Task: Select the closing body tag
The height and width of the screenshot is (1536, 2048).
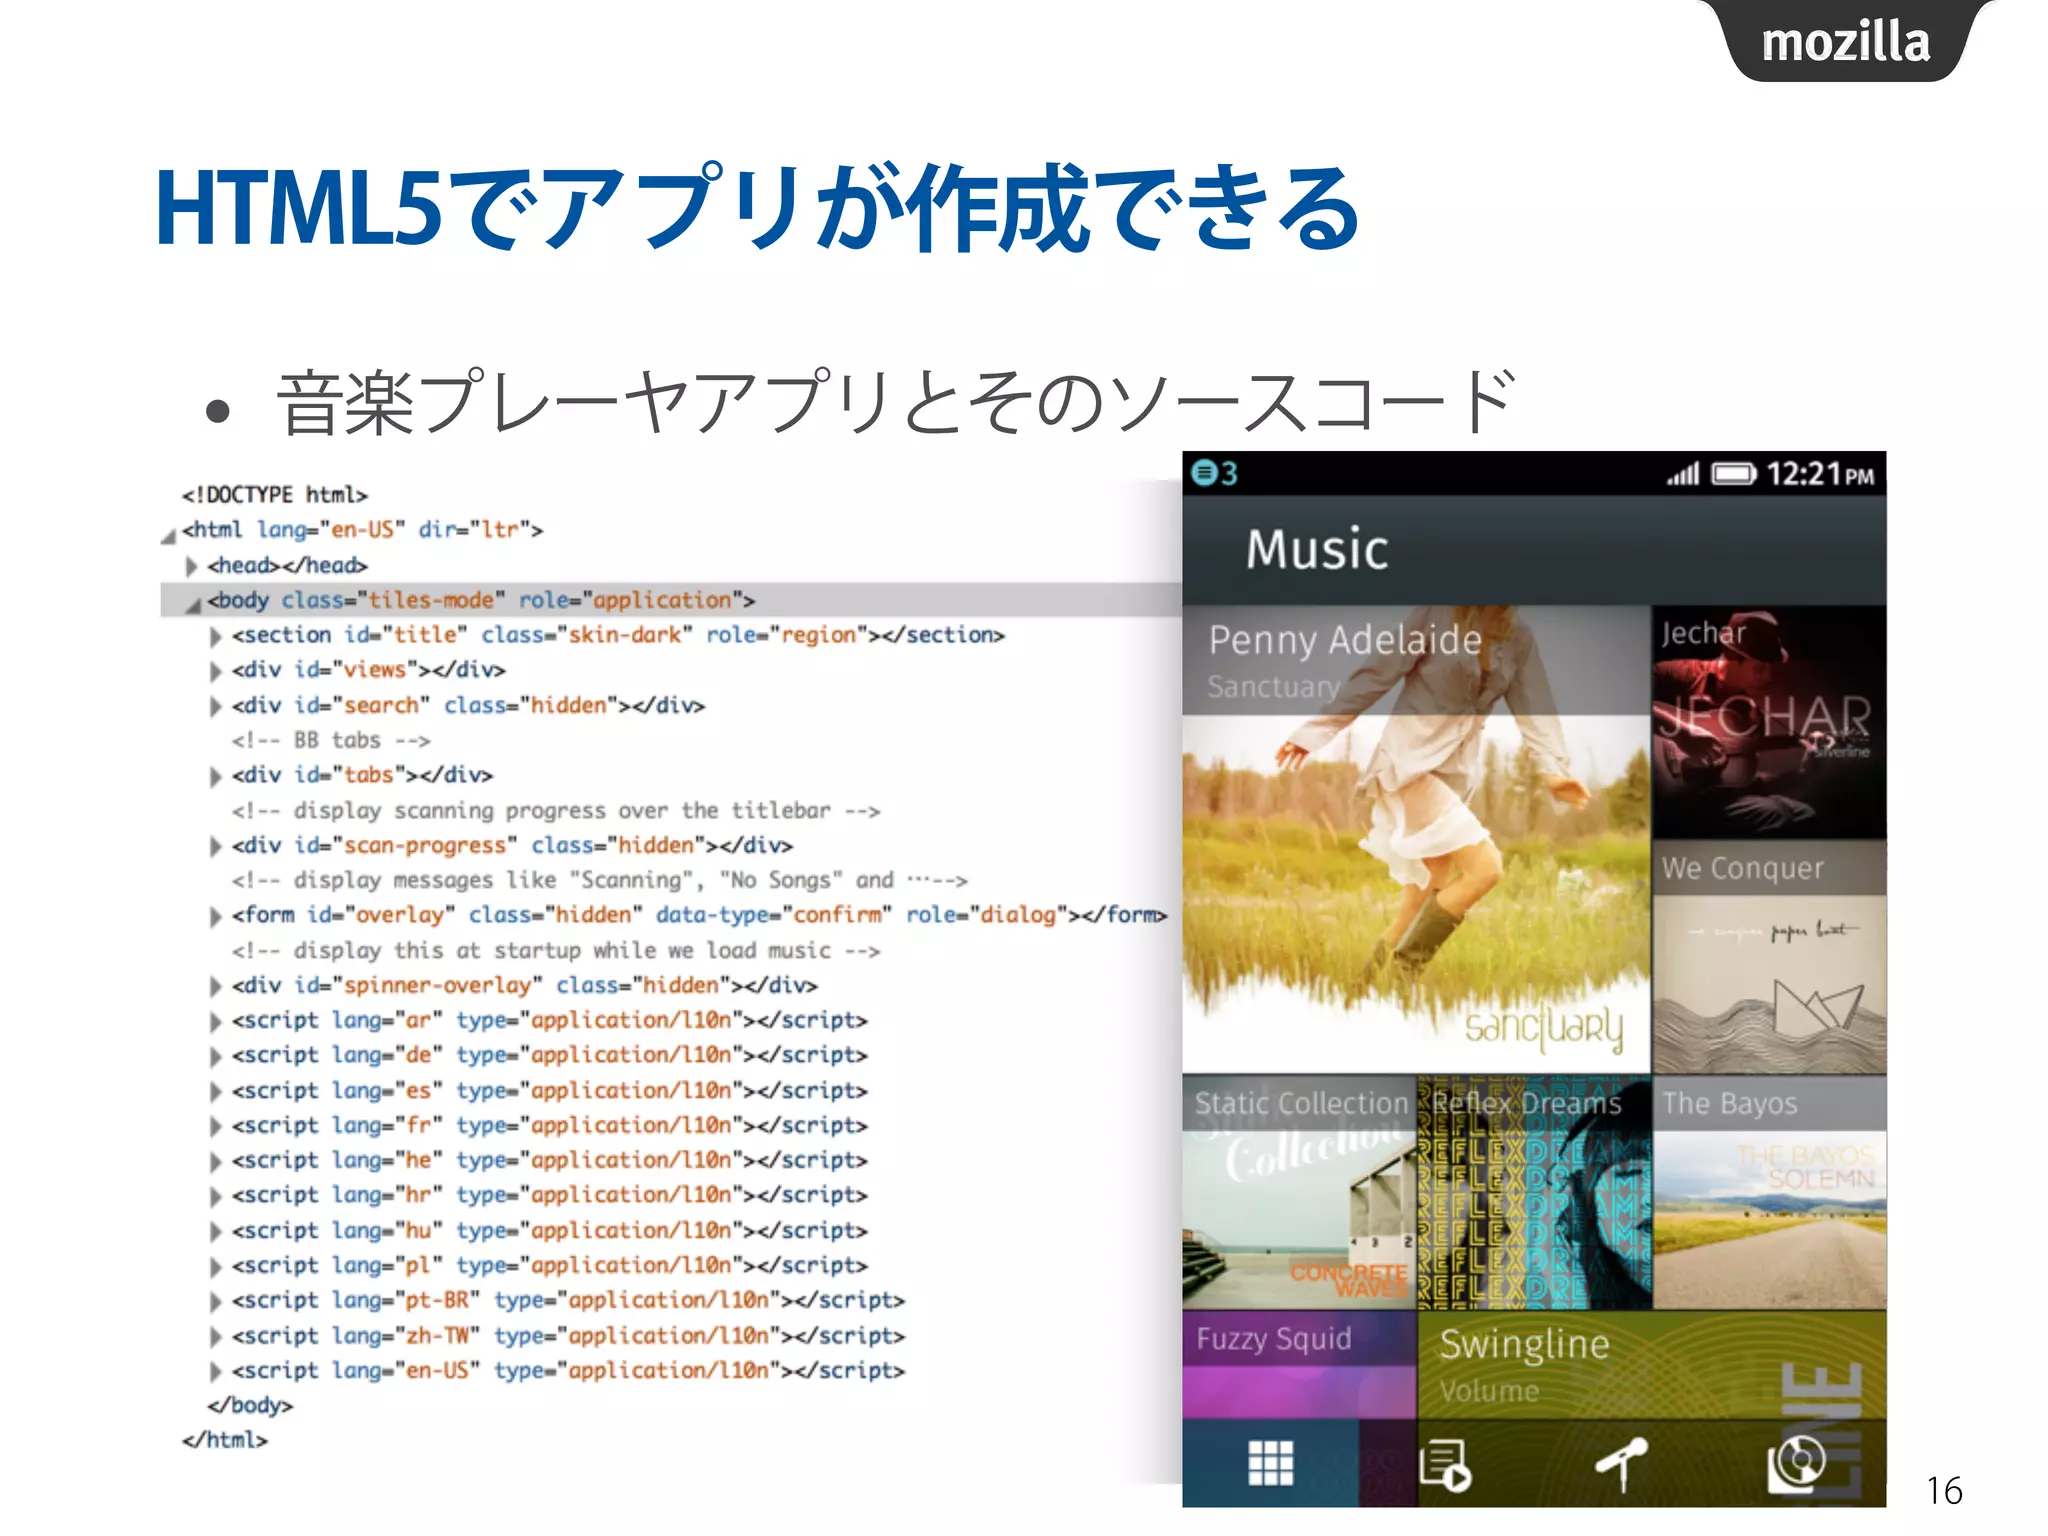Action: (x=250, y=1405)
